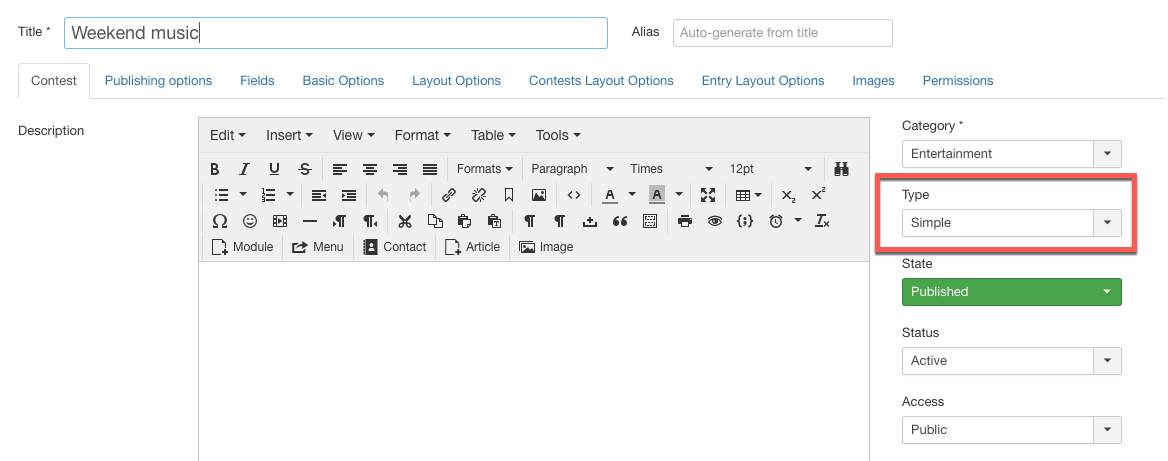Image resolution: width=1168 pixels, height=461 pixels.
Task: Remove link with the unlink icon
Action: [x=479, y=195]
